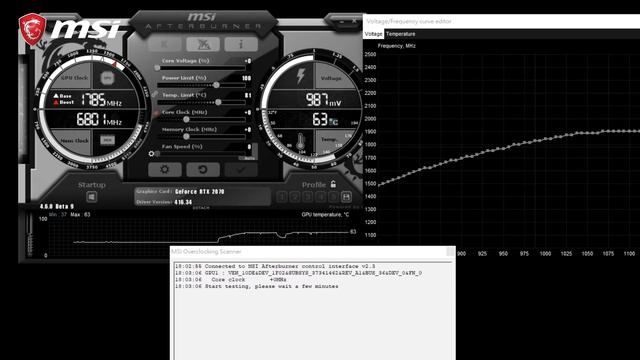Click the Power Limit value 100
This screenshot has height=360, width=640.
click(x=247, y=78)
